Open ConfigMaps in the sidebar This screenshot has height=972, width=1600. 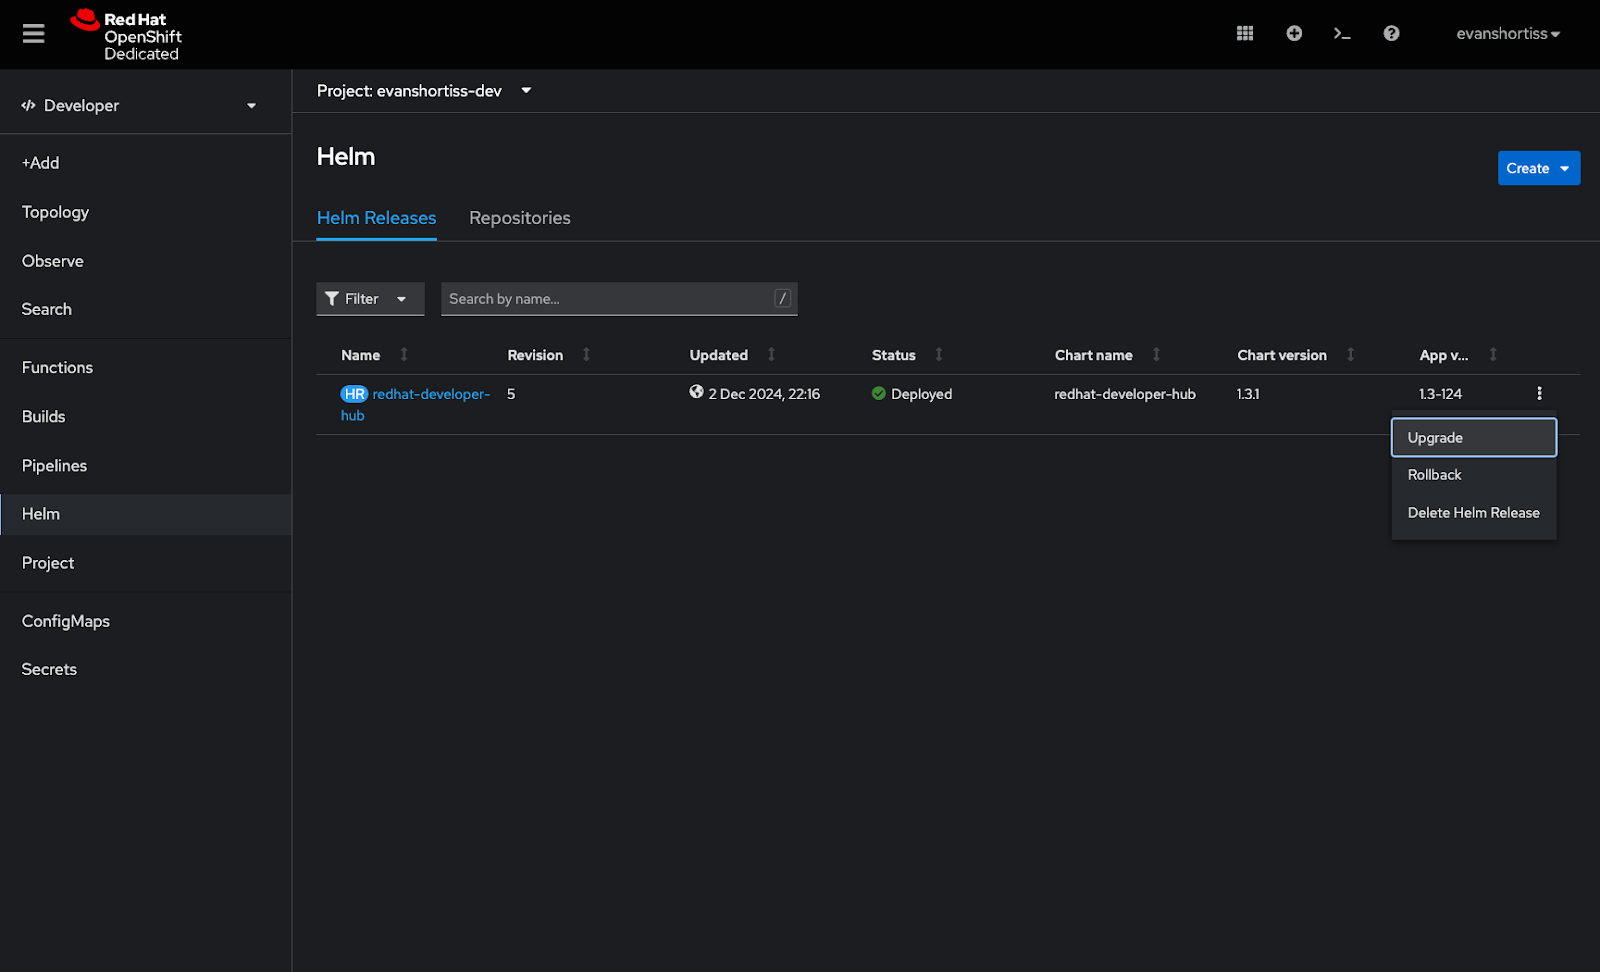coord(146,621)
